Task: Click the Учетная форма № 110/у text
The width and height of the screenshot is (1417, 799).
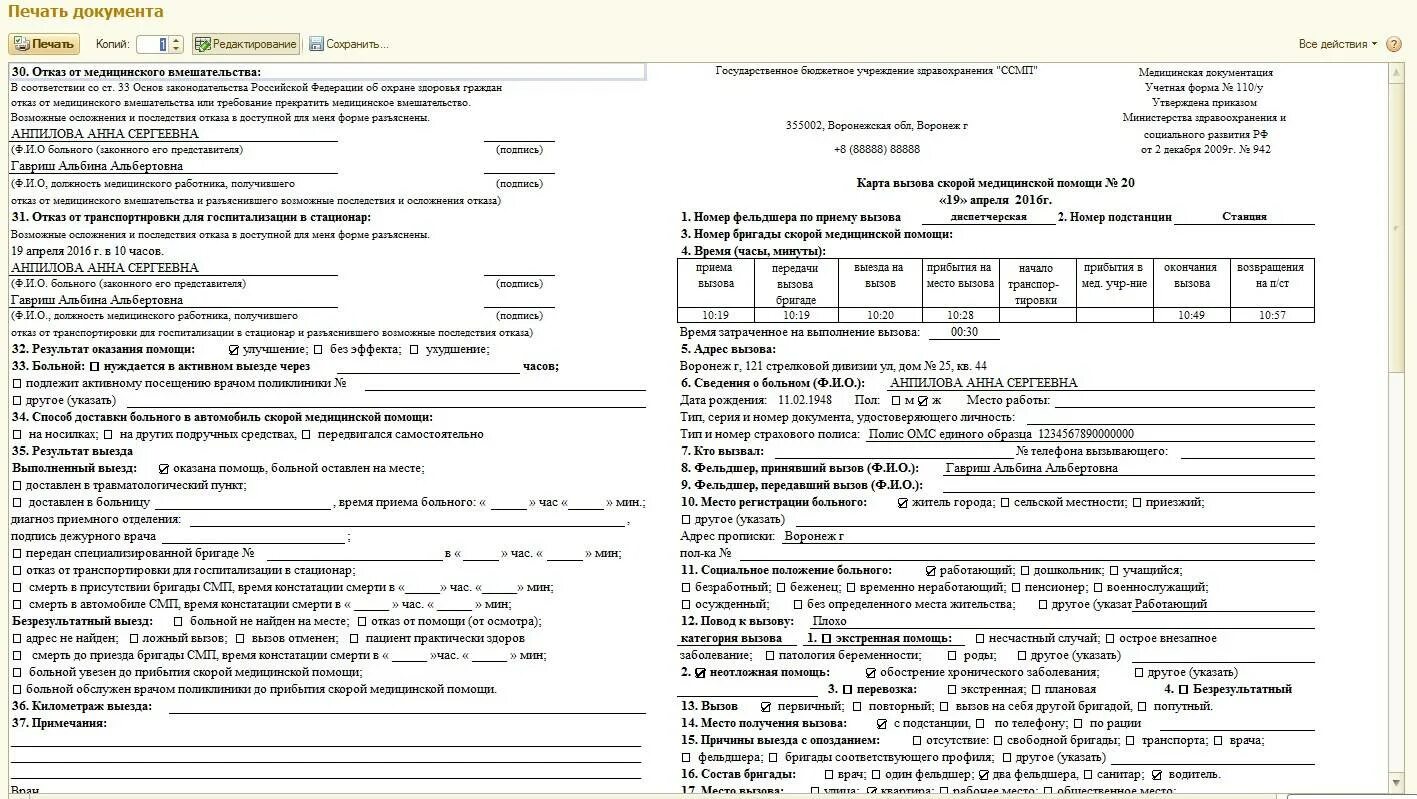Action: [x=1204, y=87]
